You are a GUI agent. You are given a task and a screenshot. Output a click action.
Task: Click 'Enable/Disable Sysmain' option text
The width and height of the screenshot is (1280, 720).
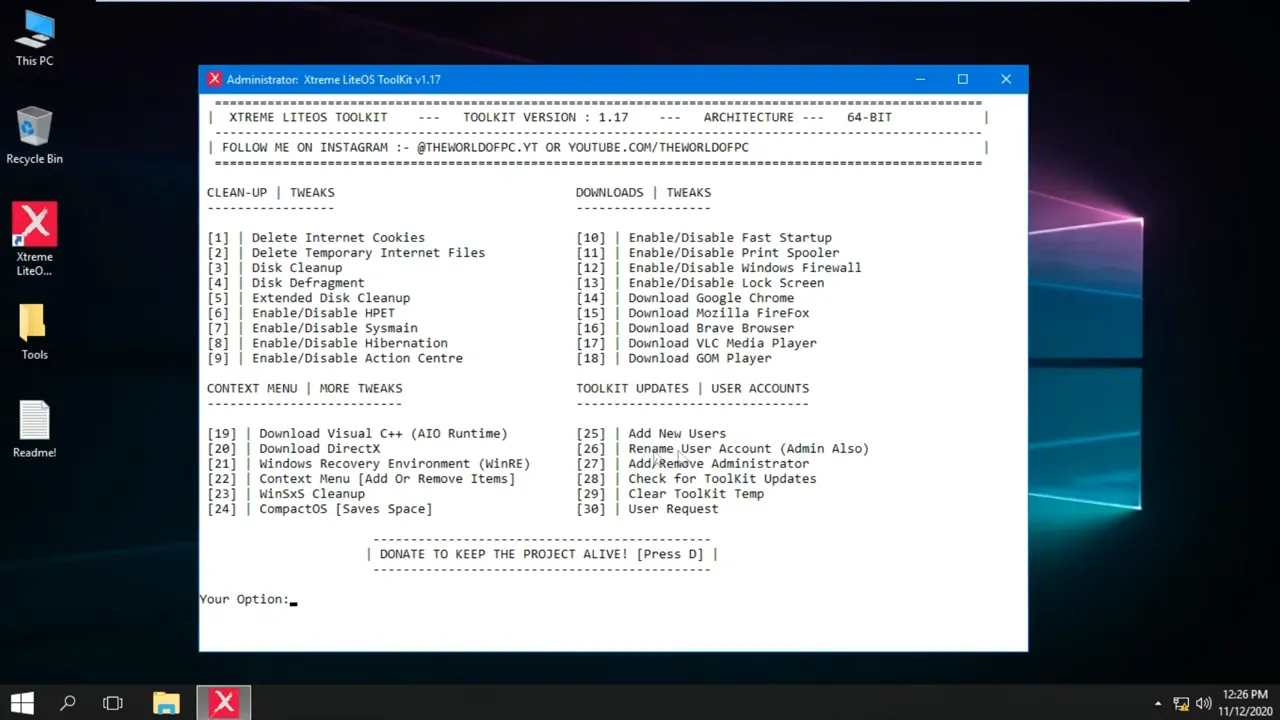pyautogui.click(x=335, y=328)
